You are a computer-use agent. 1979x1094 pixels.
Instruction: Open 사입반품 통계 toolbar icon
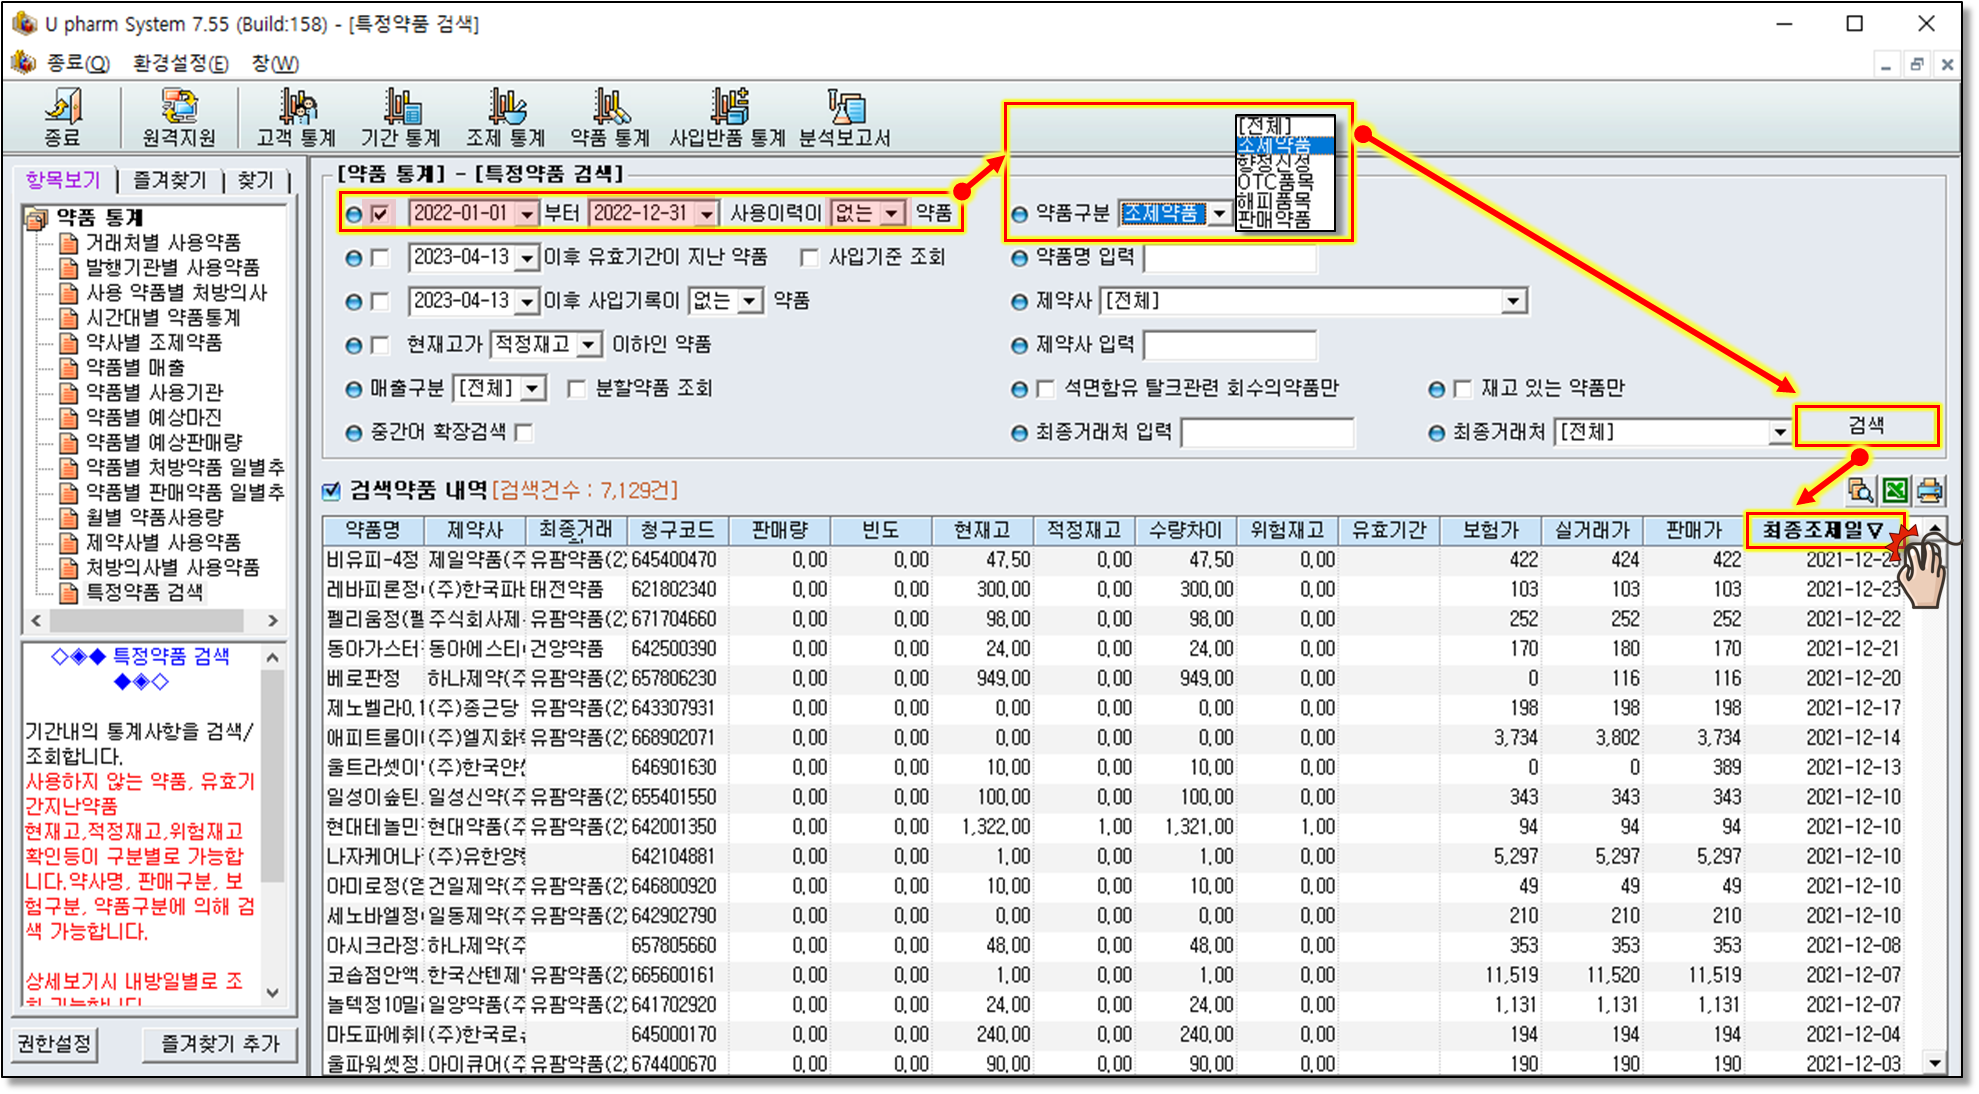pos(727,116)
